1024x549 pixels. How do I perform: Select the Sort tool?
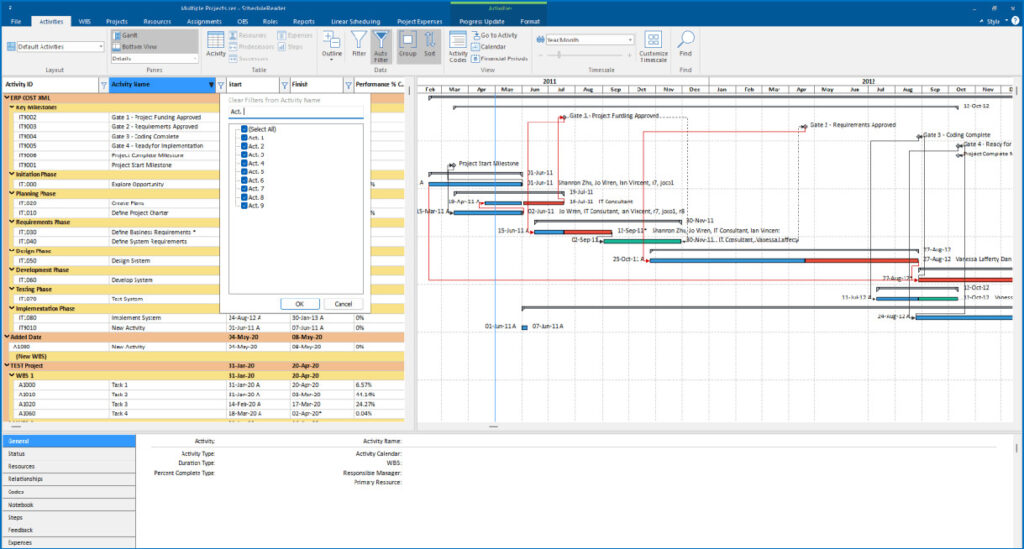point(430,44)
